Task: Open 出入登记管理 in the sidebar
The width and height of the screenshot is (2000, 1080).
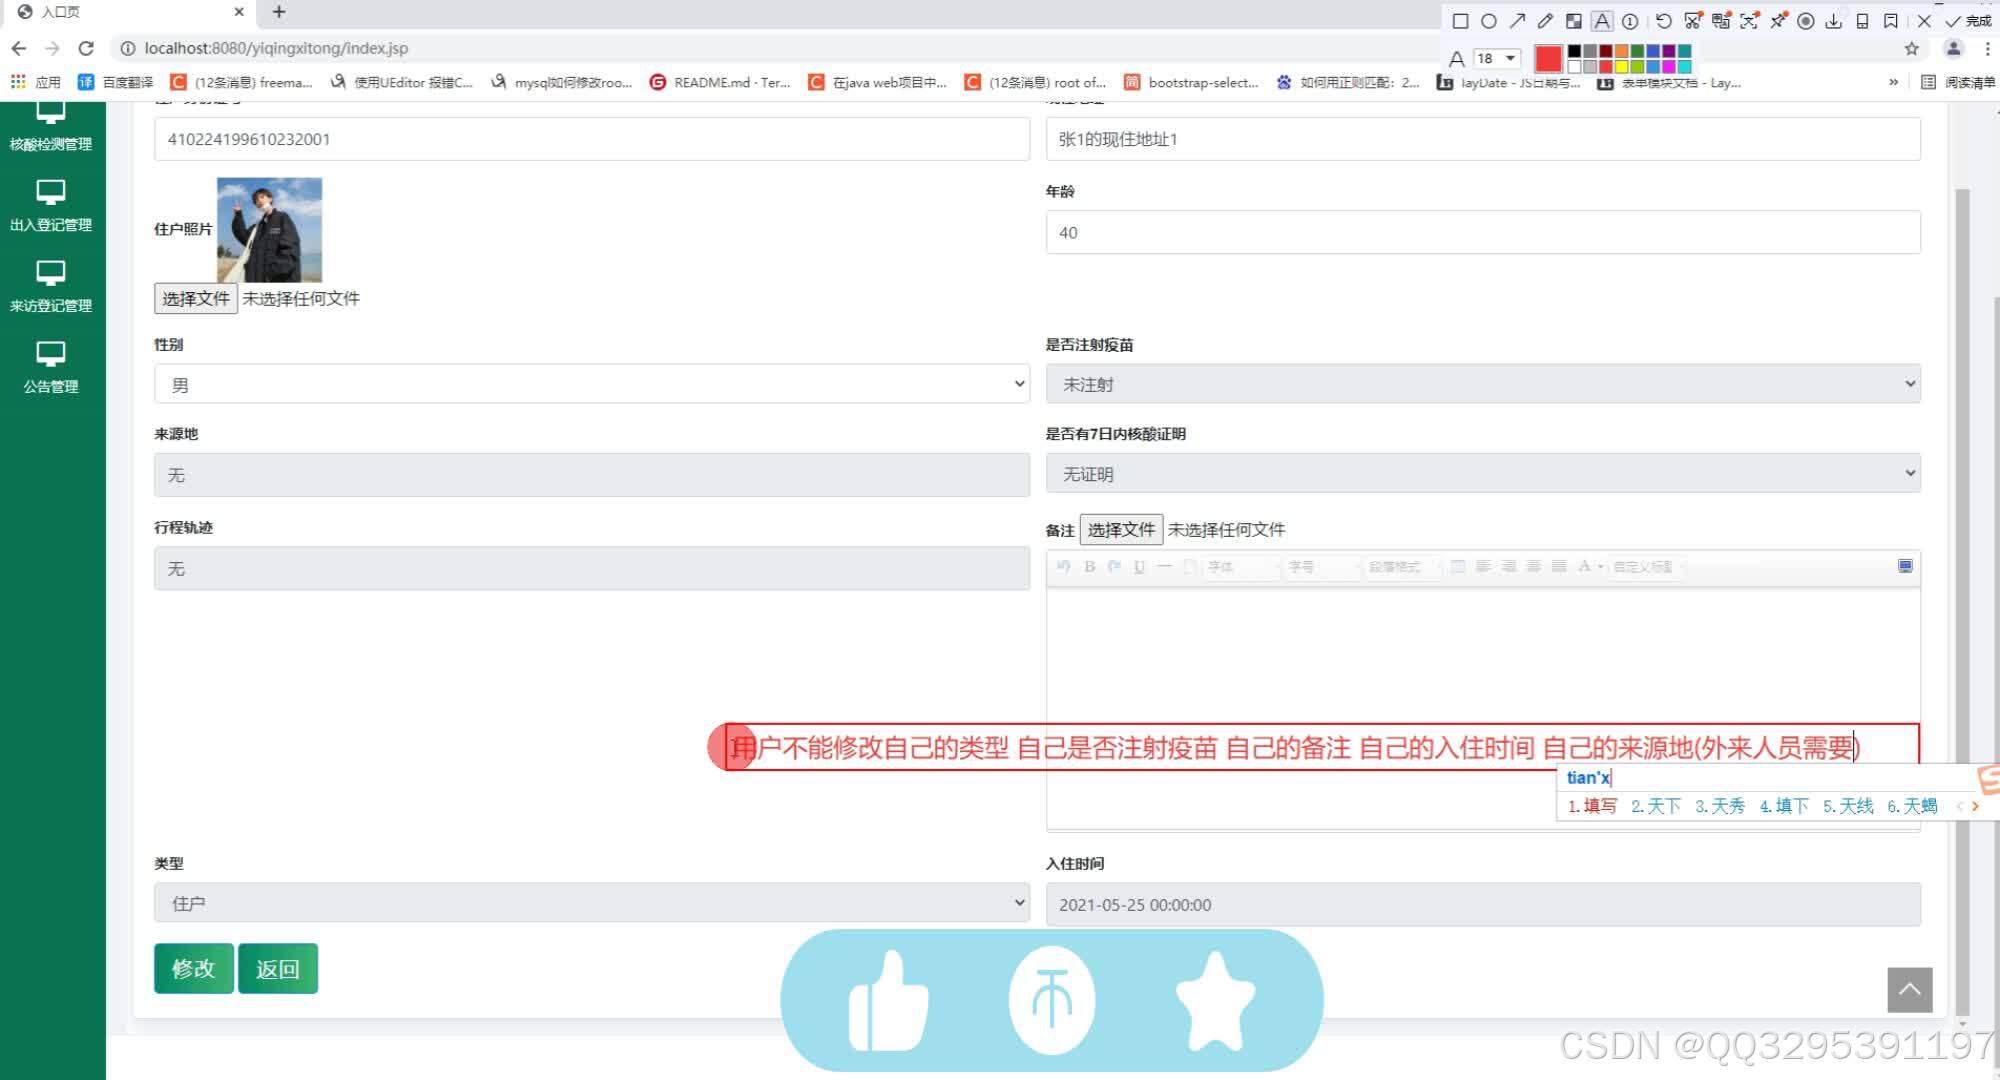Action: pyautogui.click(x=51, y=206)
